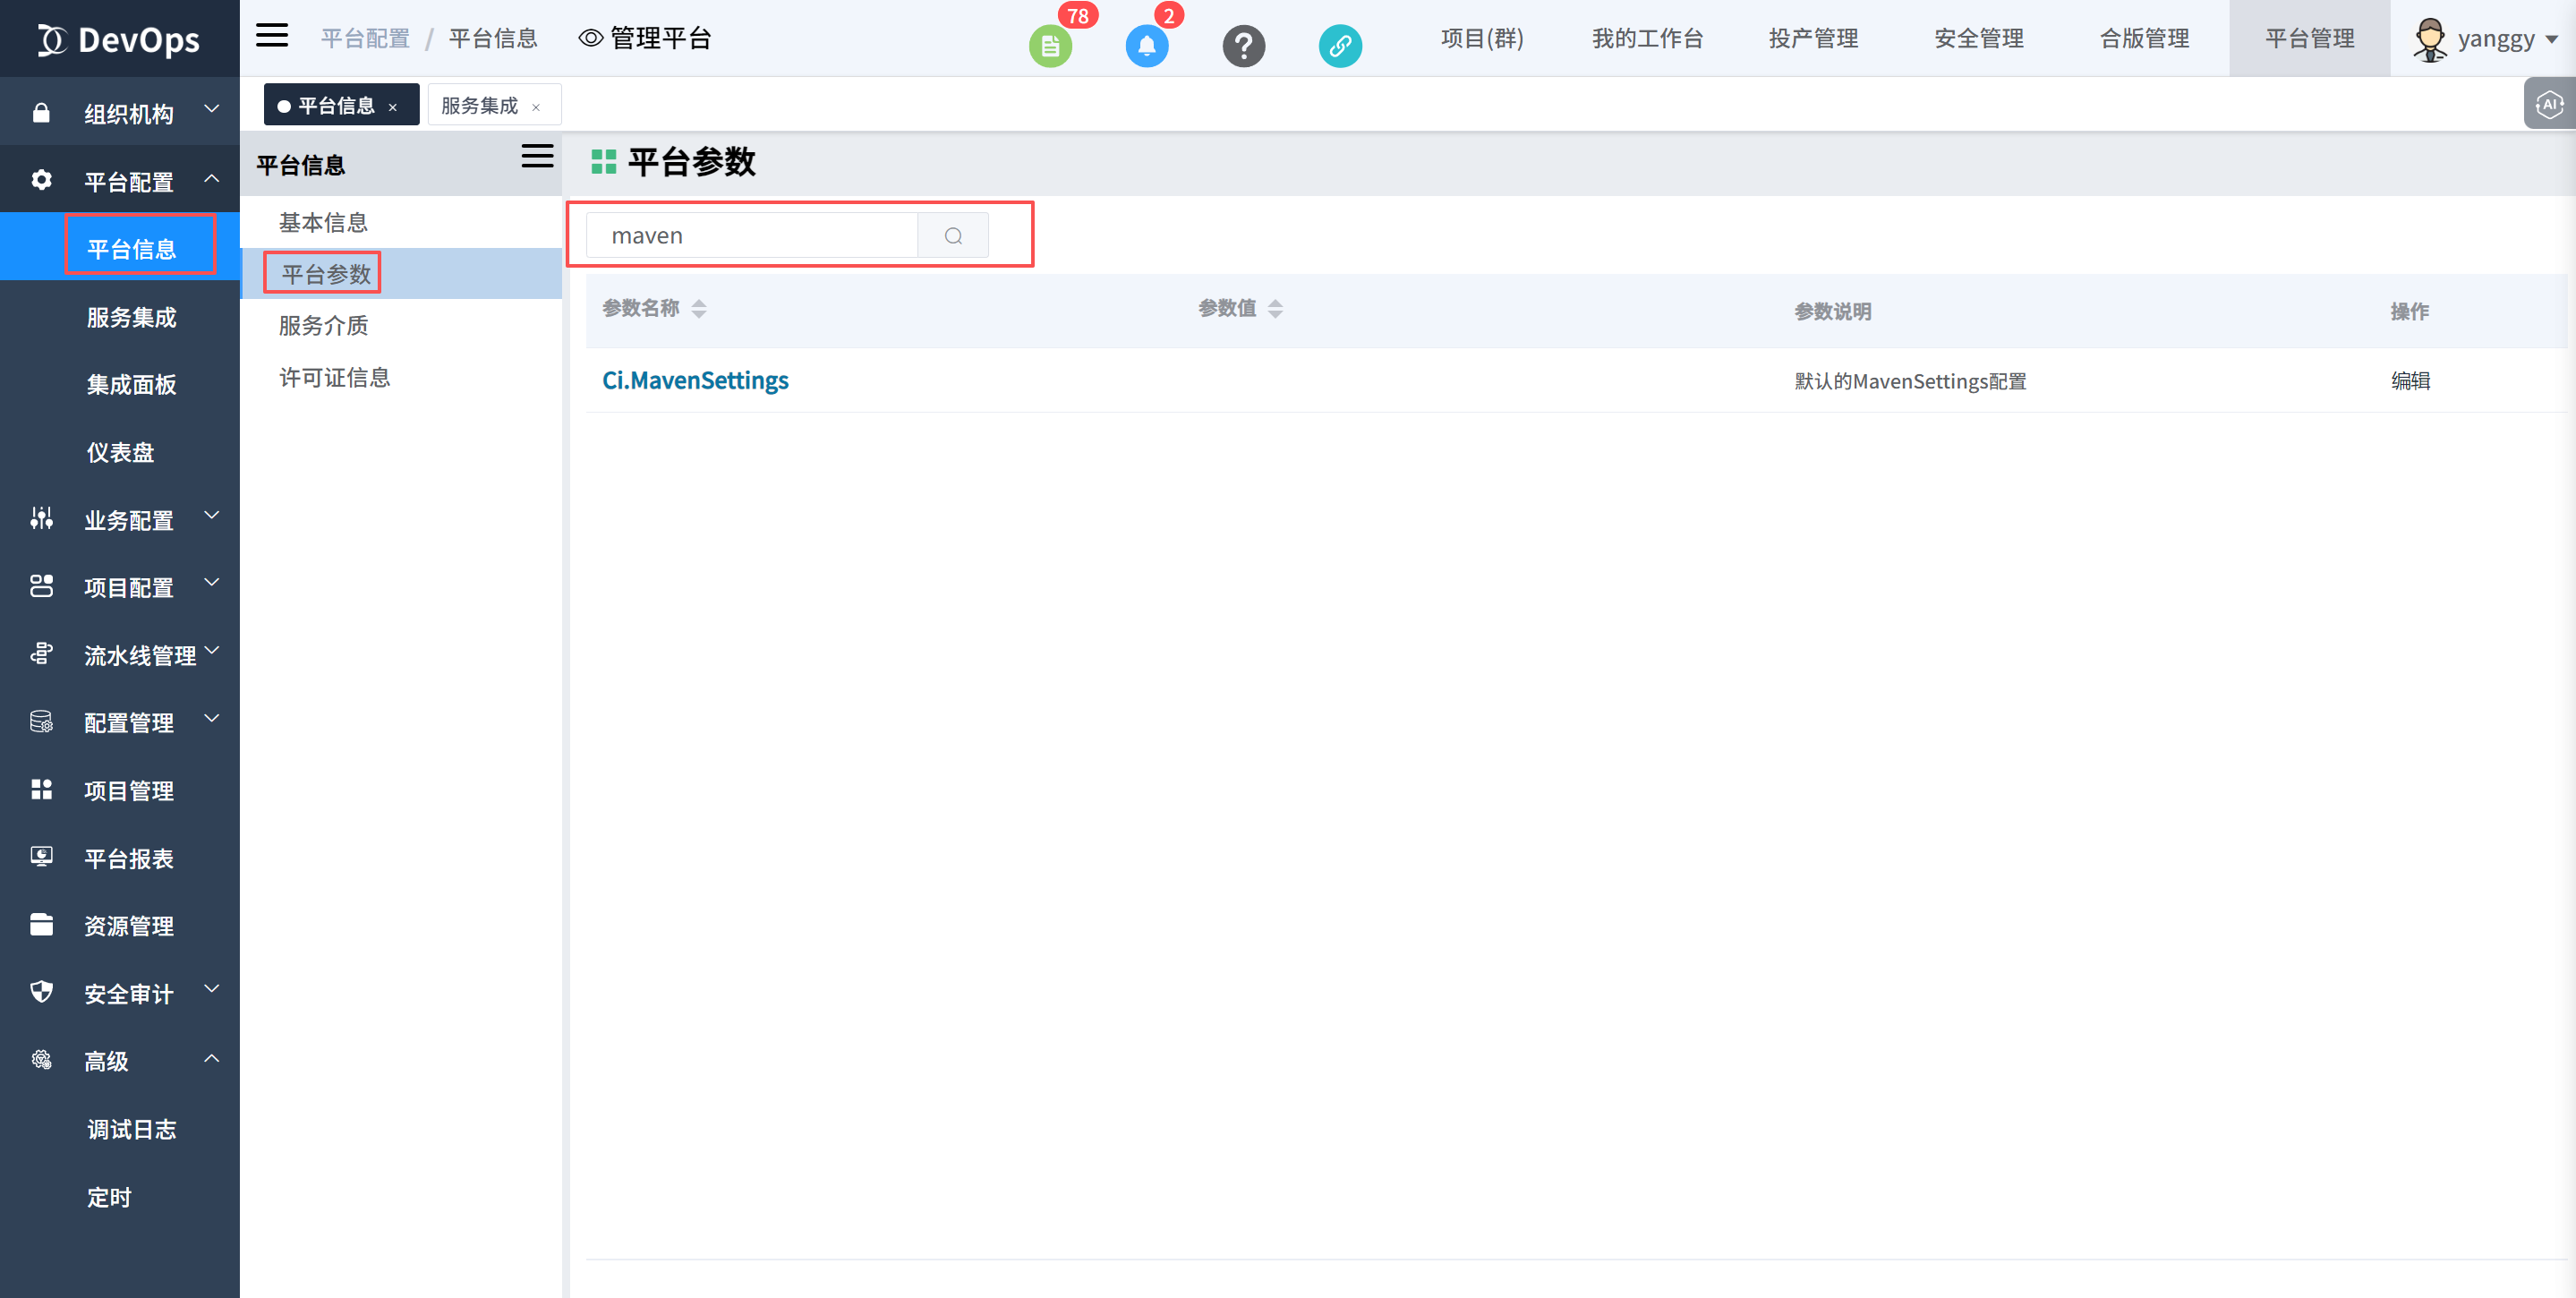The width and height of the screenshot is (2576, 1298).
Task: Click the question mark help icon
Action: [1243, 46]
